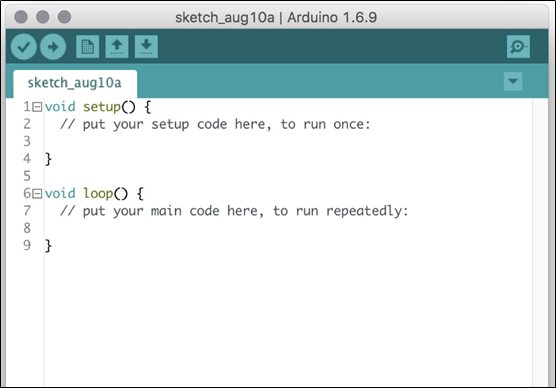This screenshot has height=388, width=556.
Task: Click the comment about setup code
Action: (215, 124)
